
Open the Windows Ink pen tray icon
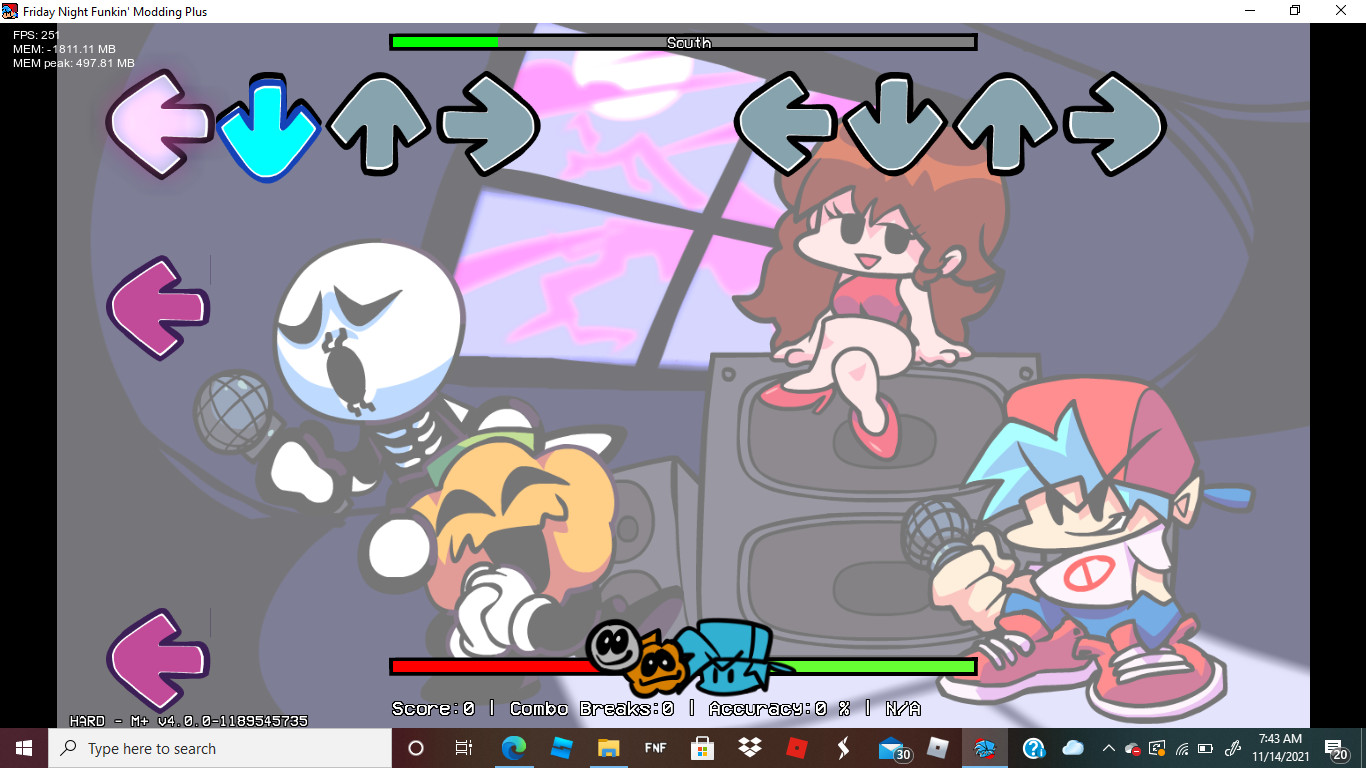click(x=1233, y=748)
